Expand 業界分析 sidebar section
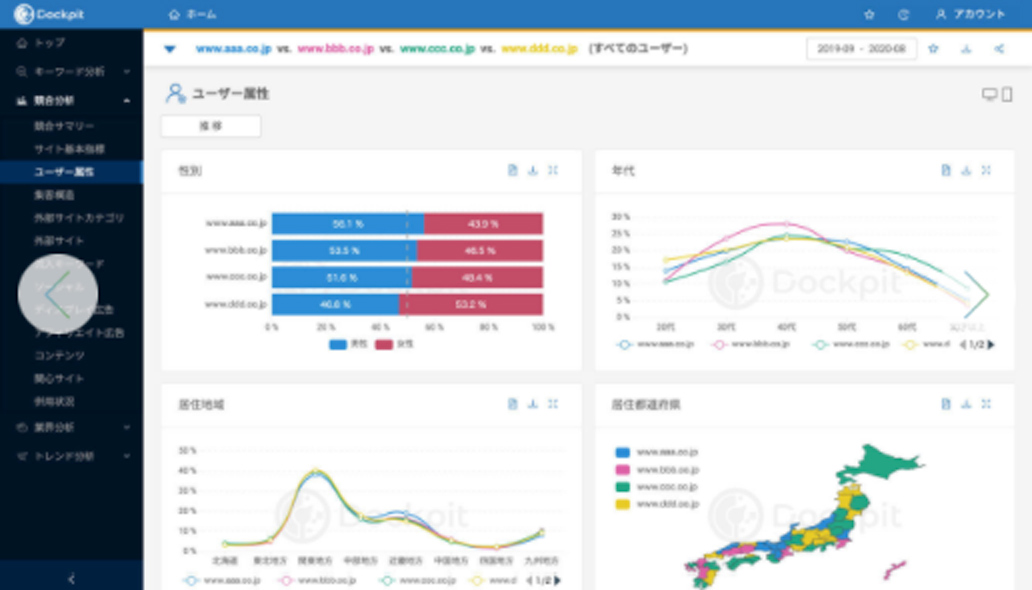The height and width of the screenshot is (590, 1032). [71, 427]
